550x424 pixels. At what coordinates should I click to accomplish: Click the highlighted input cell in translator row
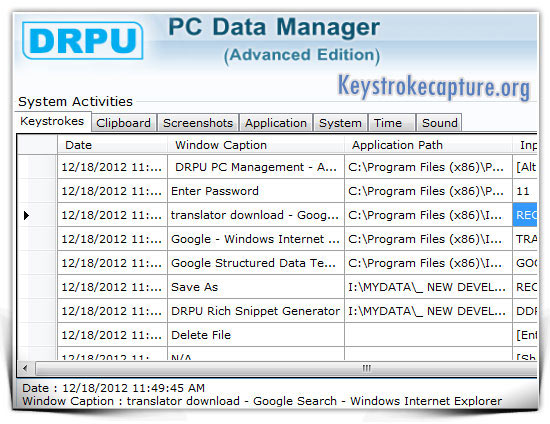(x=525, y=215)
